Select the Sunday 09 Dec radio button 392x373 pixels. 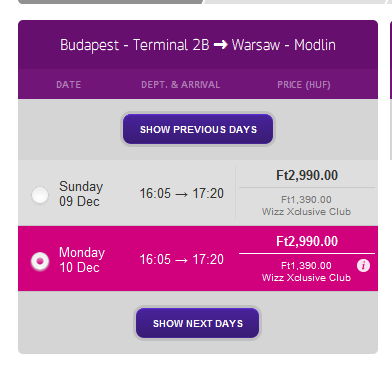[40, 195]
